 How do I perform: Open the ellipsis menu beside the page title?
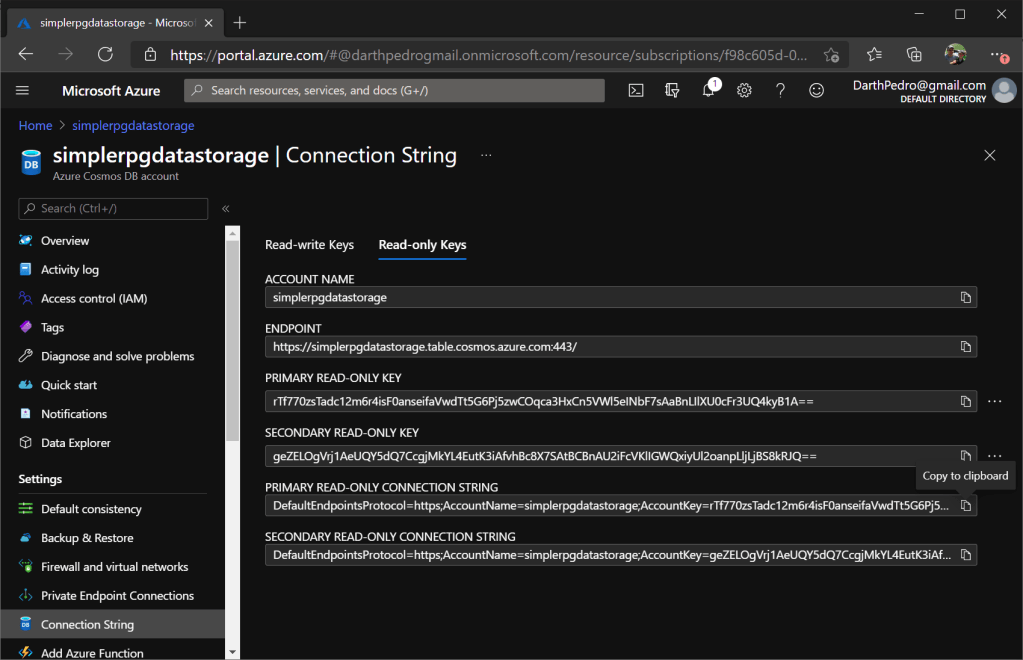[486, 156]
